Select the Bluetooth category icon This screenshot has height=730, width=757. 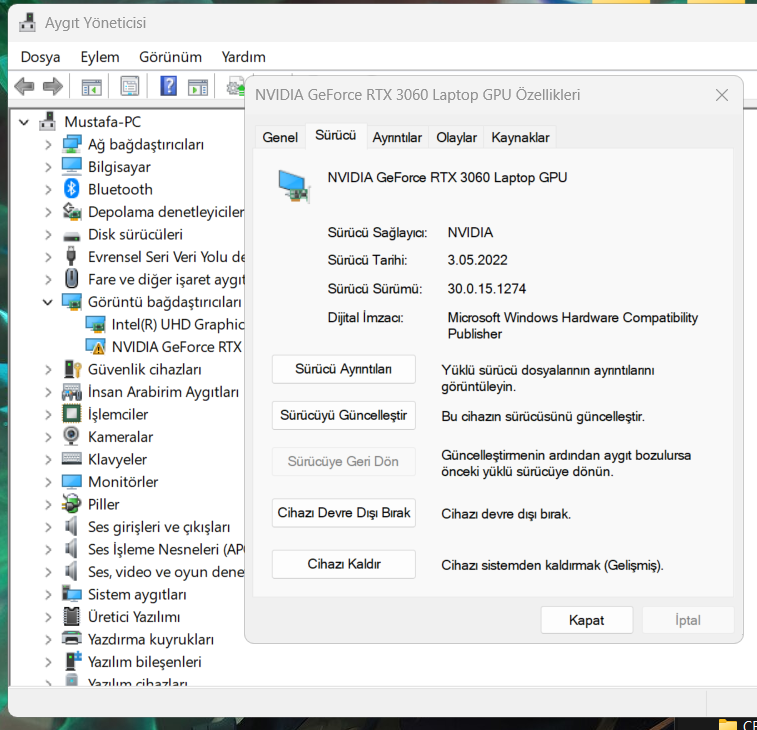pos(71,189)
